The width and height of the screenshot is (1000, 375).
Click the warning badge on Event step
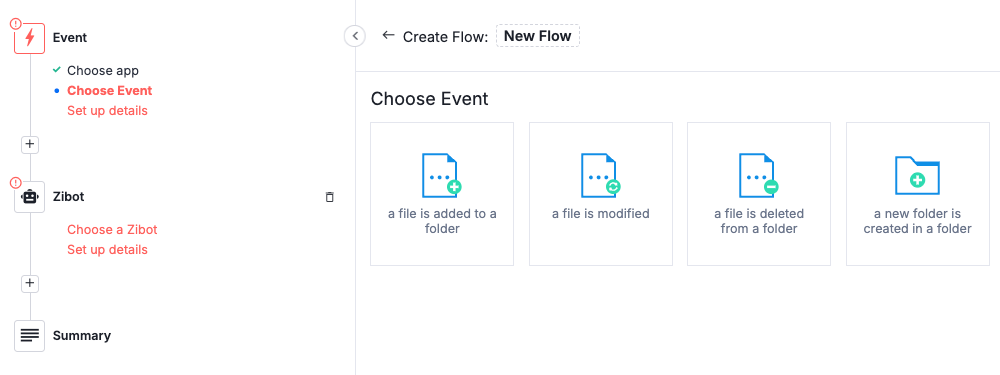click(16, 24)
